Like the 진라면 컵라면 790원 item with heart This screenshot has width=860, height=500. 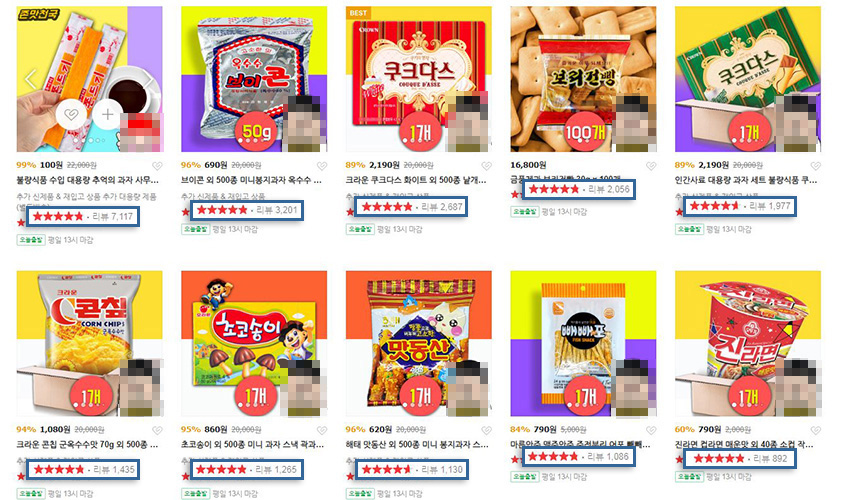(x=816, y=430)
